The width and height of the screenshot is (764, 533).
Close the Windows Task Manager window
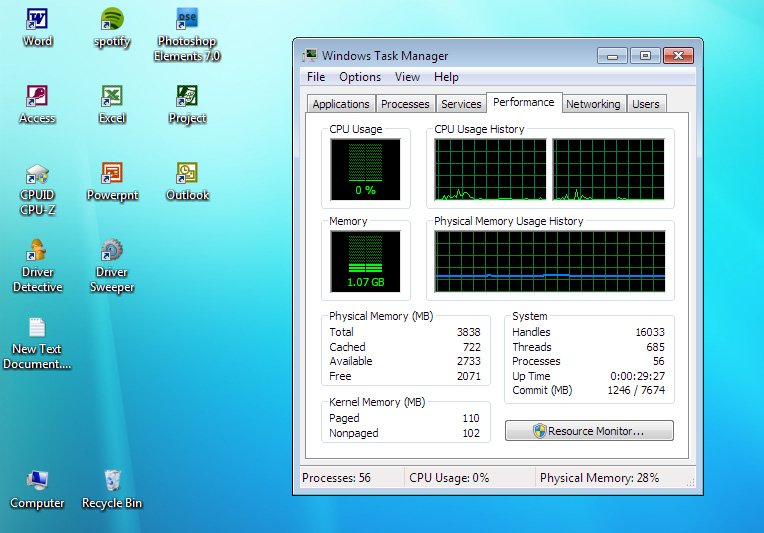point(678,56)
